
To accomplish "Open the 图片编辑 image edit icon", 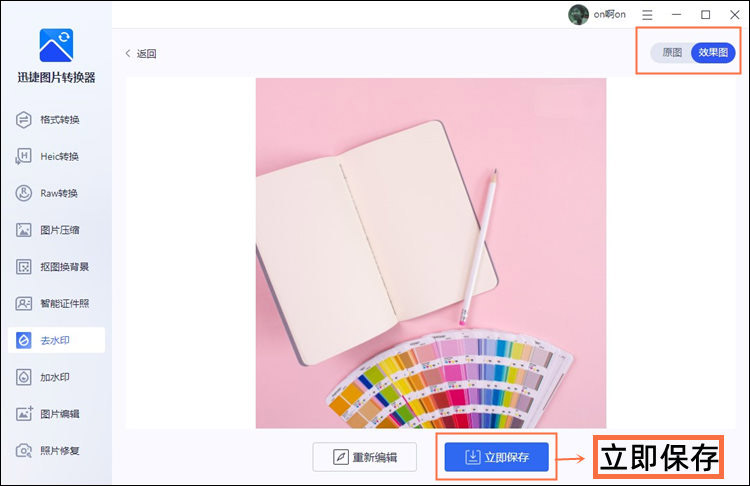I will pos(23,414).
